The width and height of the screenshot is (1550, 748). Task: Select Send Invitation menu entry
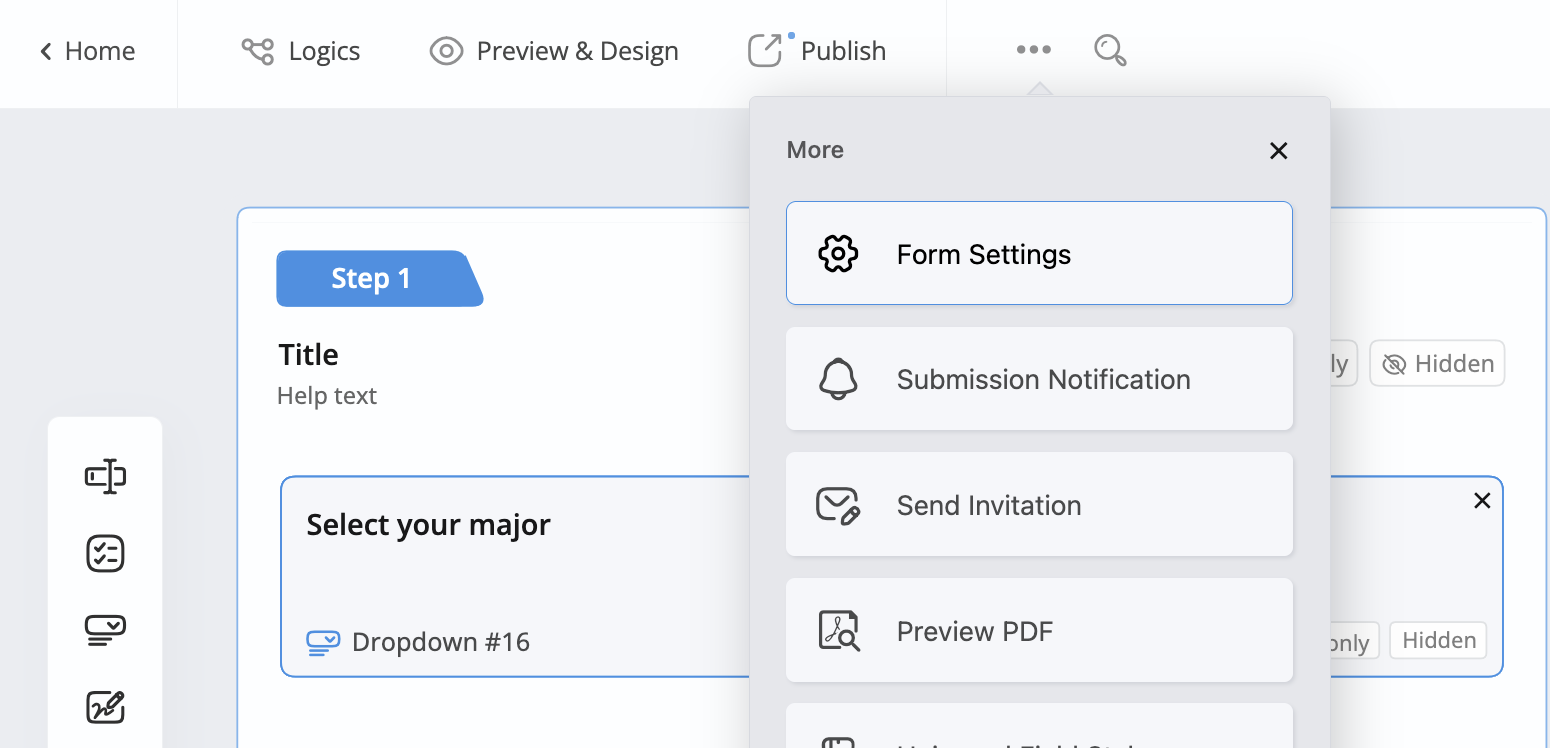coord(1038,505)
